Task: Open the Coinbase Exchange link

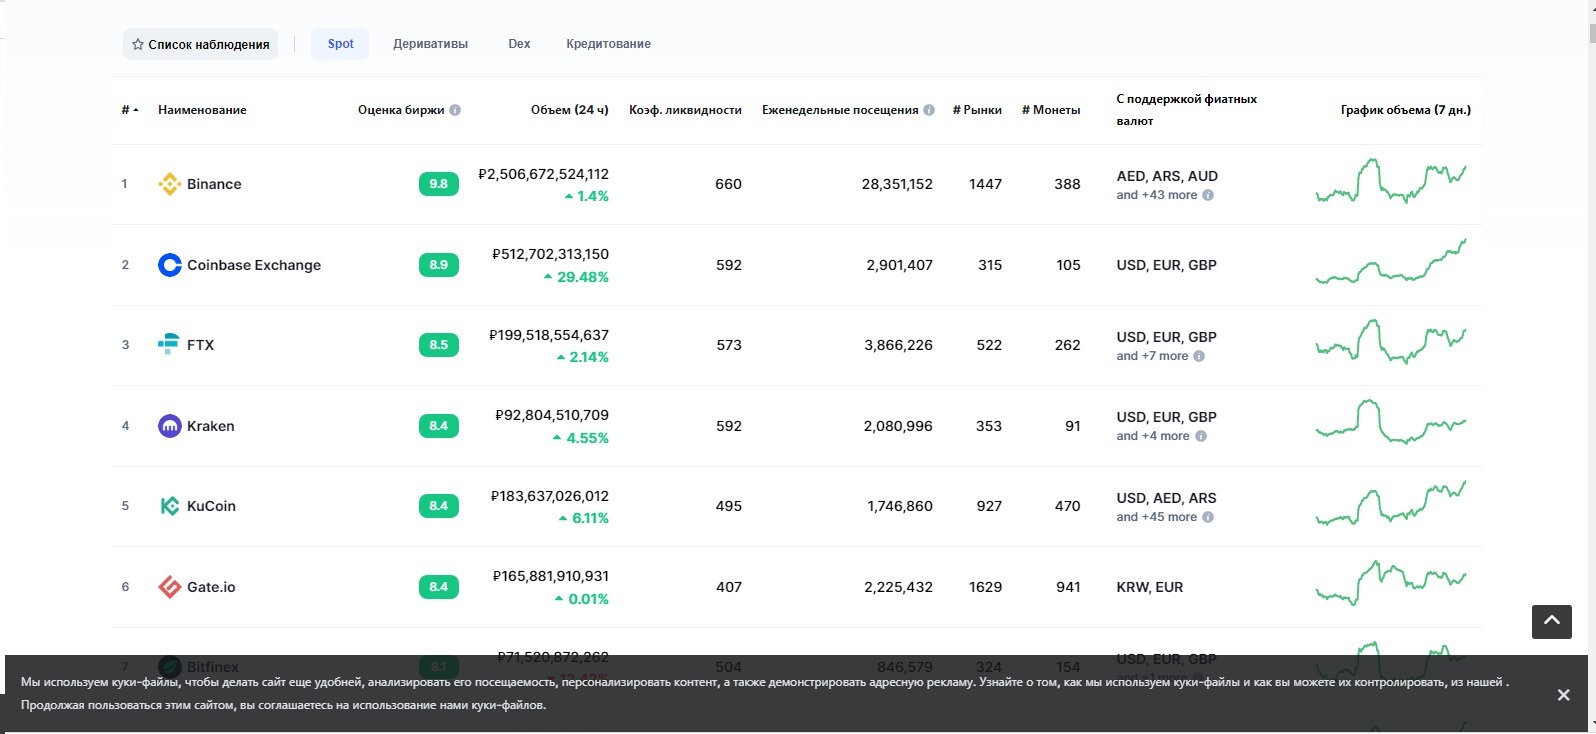Action: point(254,265)
